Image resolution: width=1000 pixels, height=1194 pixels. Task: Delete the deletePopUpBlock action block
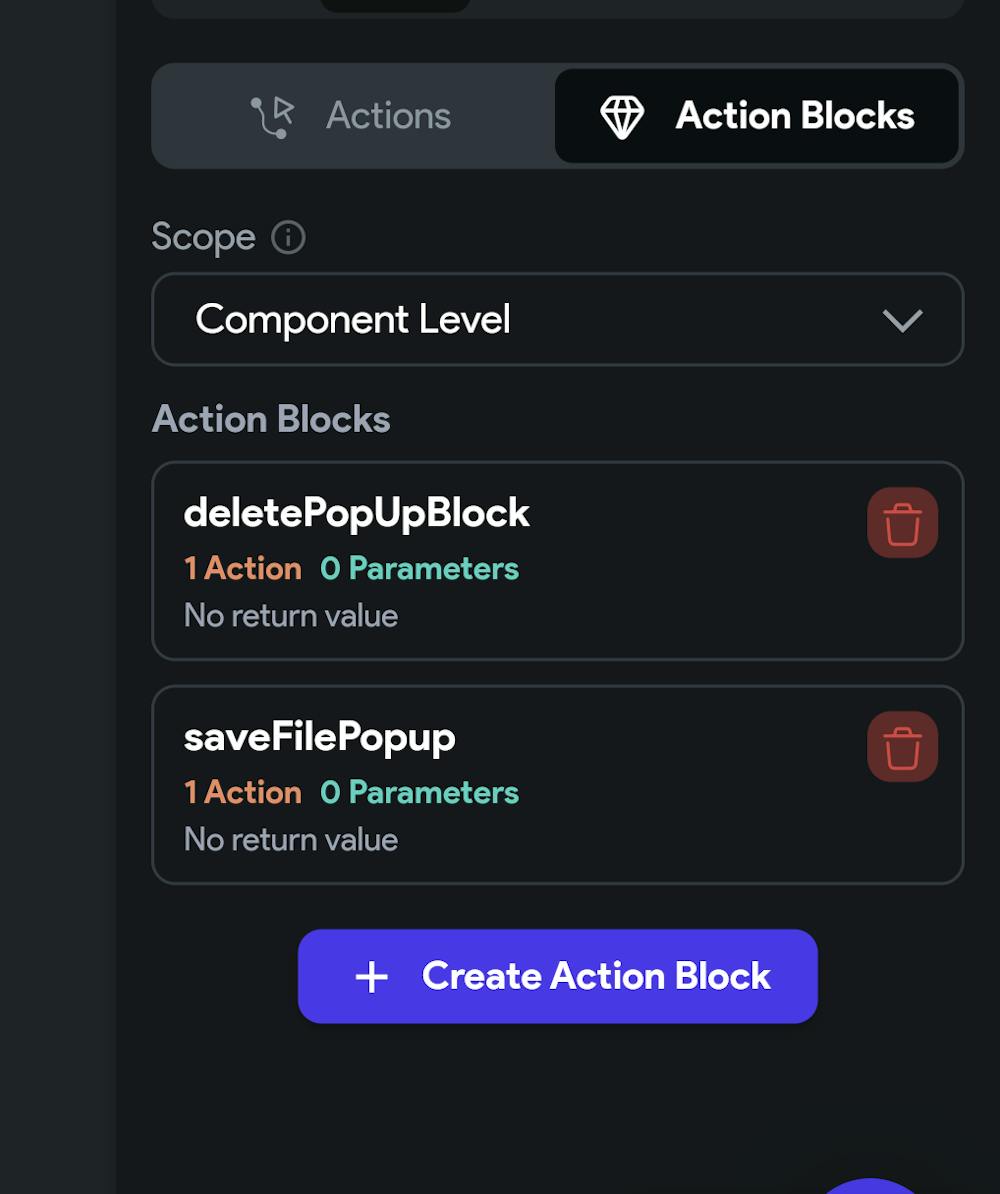(902, 523)
